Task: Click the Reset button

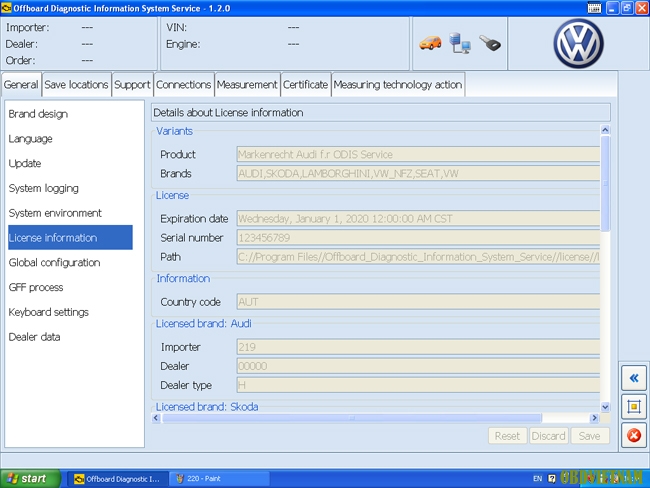Action: [507, 436]
